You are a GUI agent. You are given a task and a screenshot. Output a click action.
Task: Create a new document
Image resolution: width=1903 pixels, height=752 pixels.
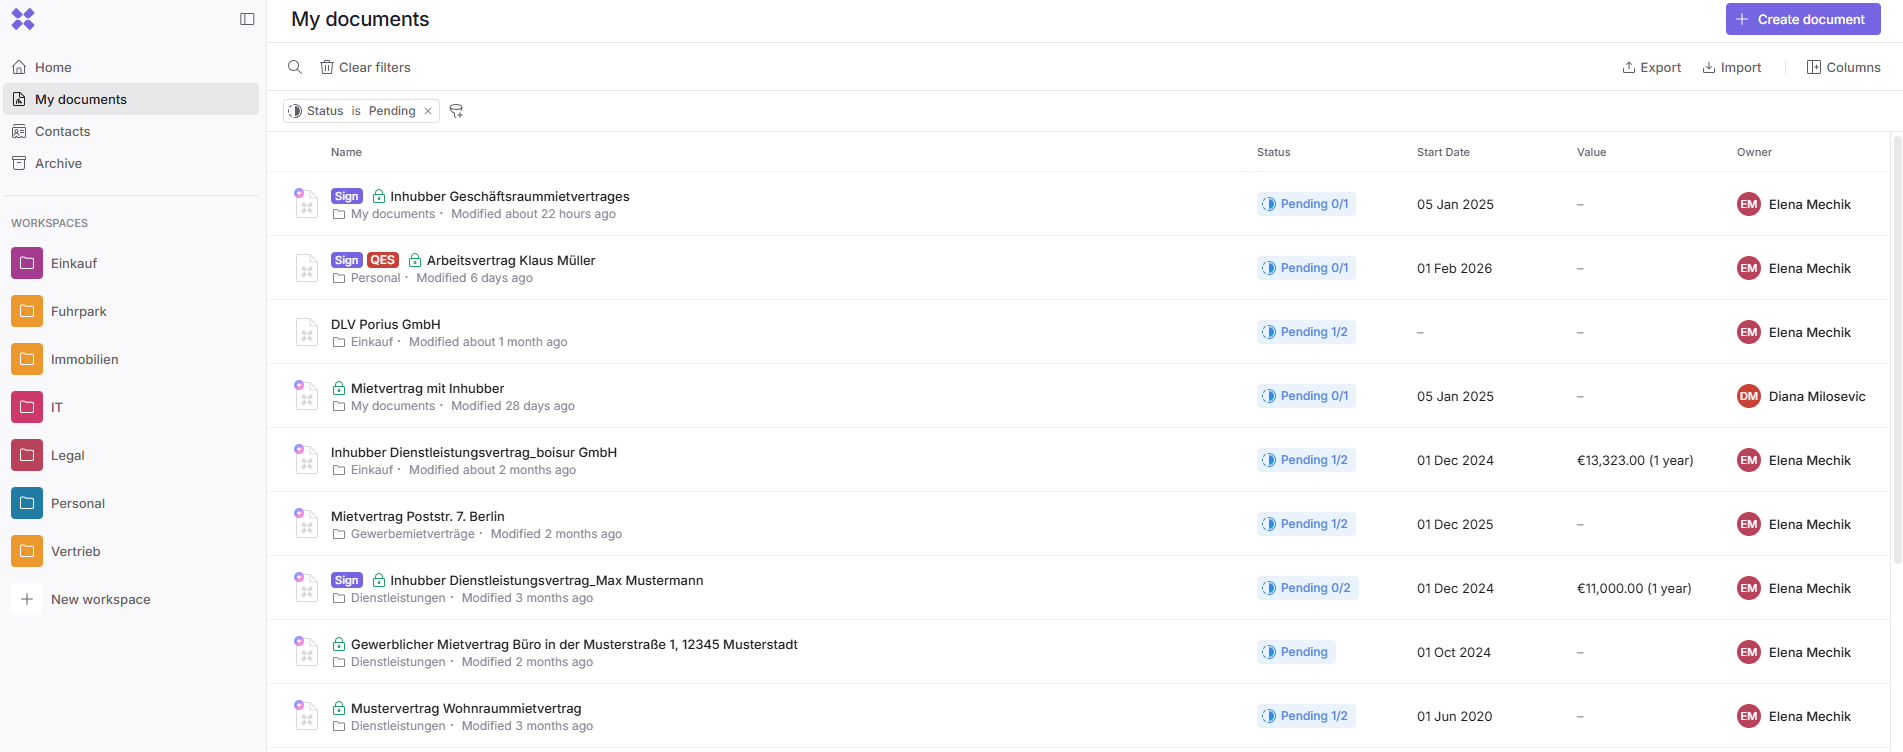1802,19
